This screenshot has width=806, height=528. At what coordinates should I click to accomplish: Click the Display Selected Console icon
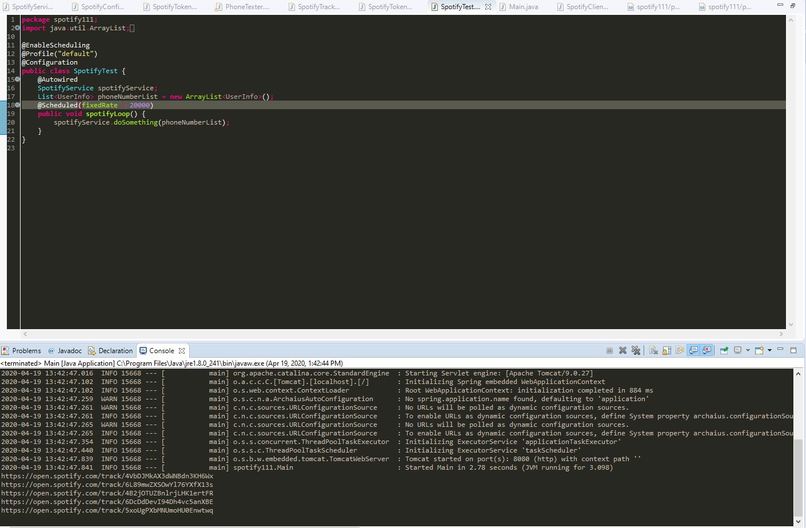738,350
